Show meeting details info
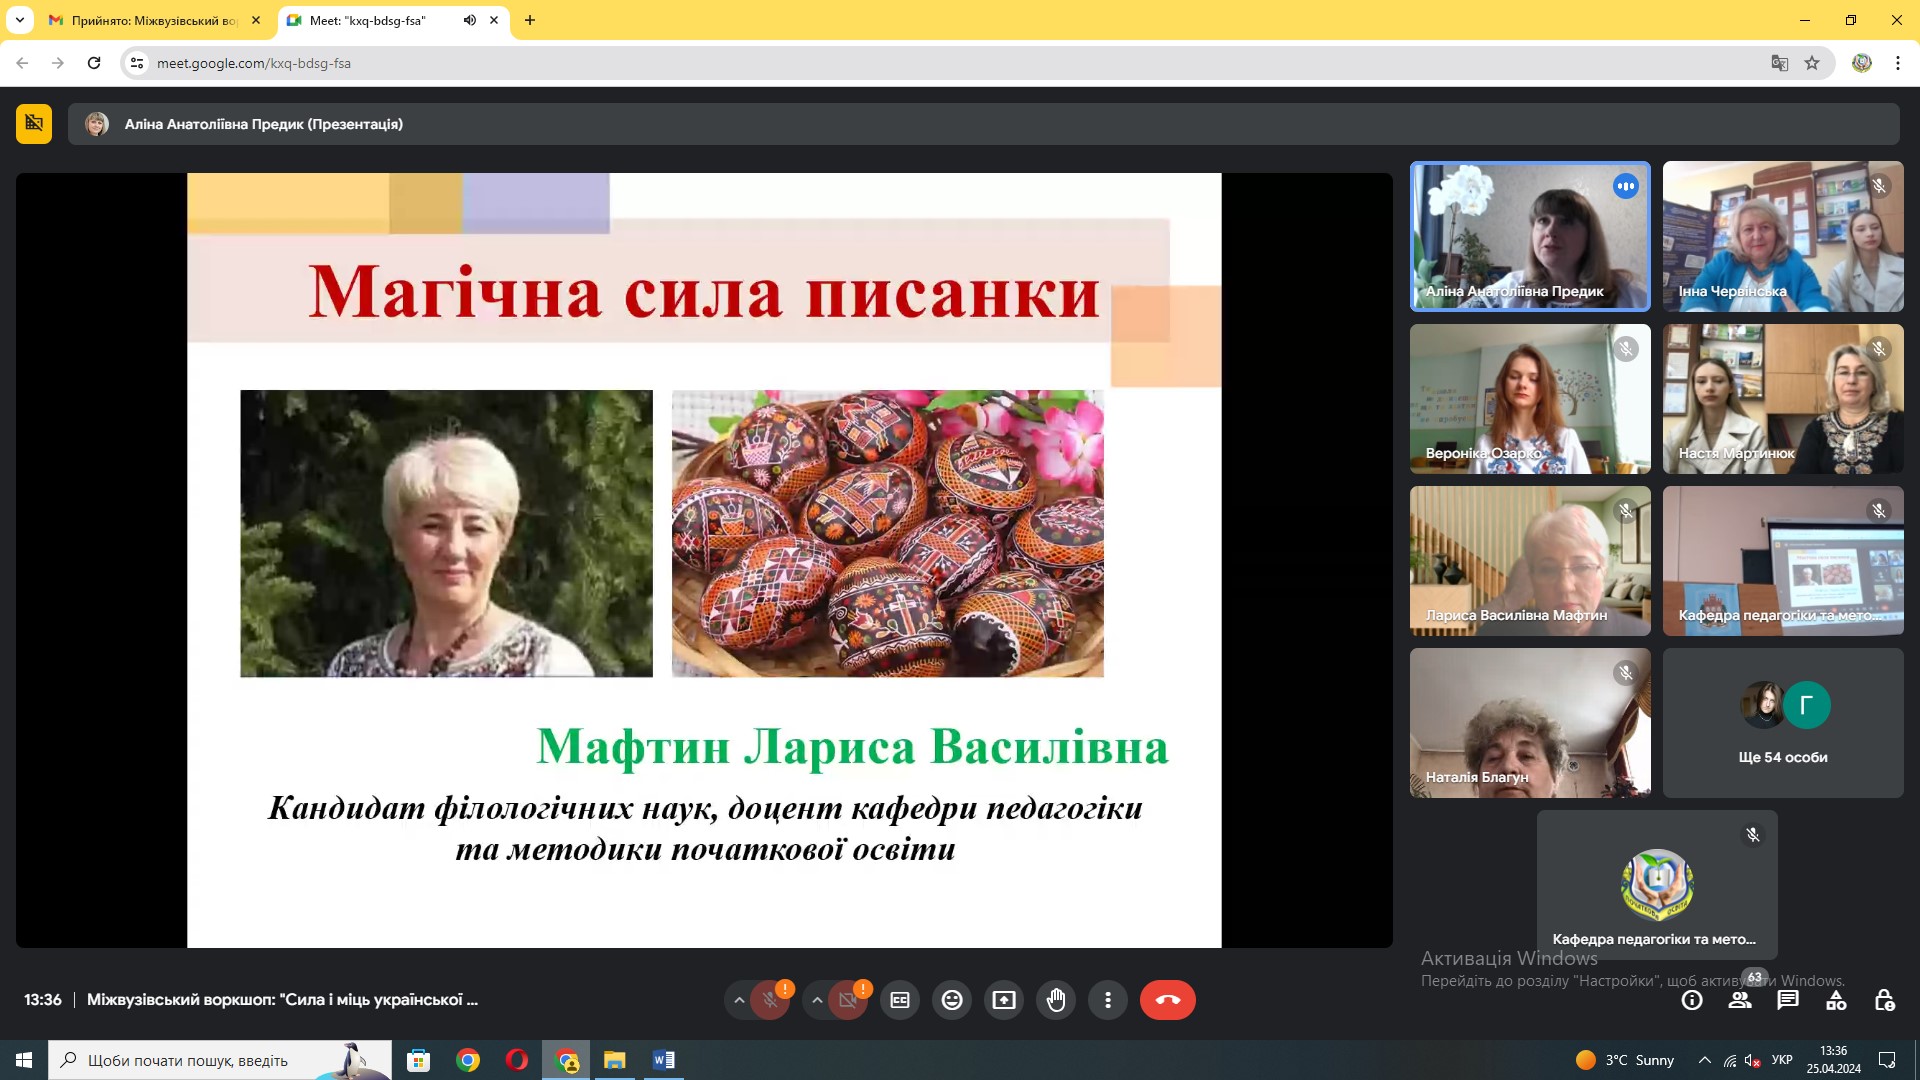The height and width of the screenshot is (1080, 1920). 1692,999
